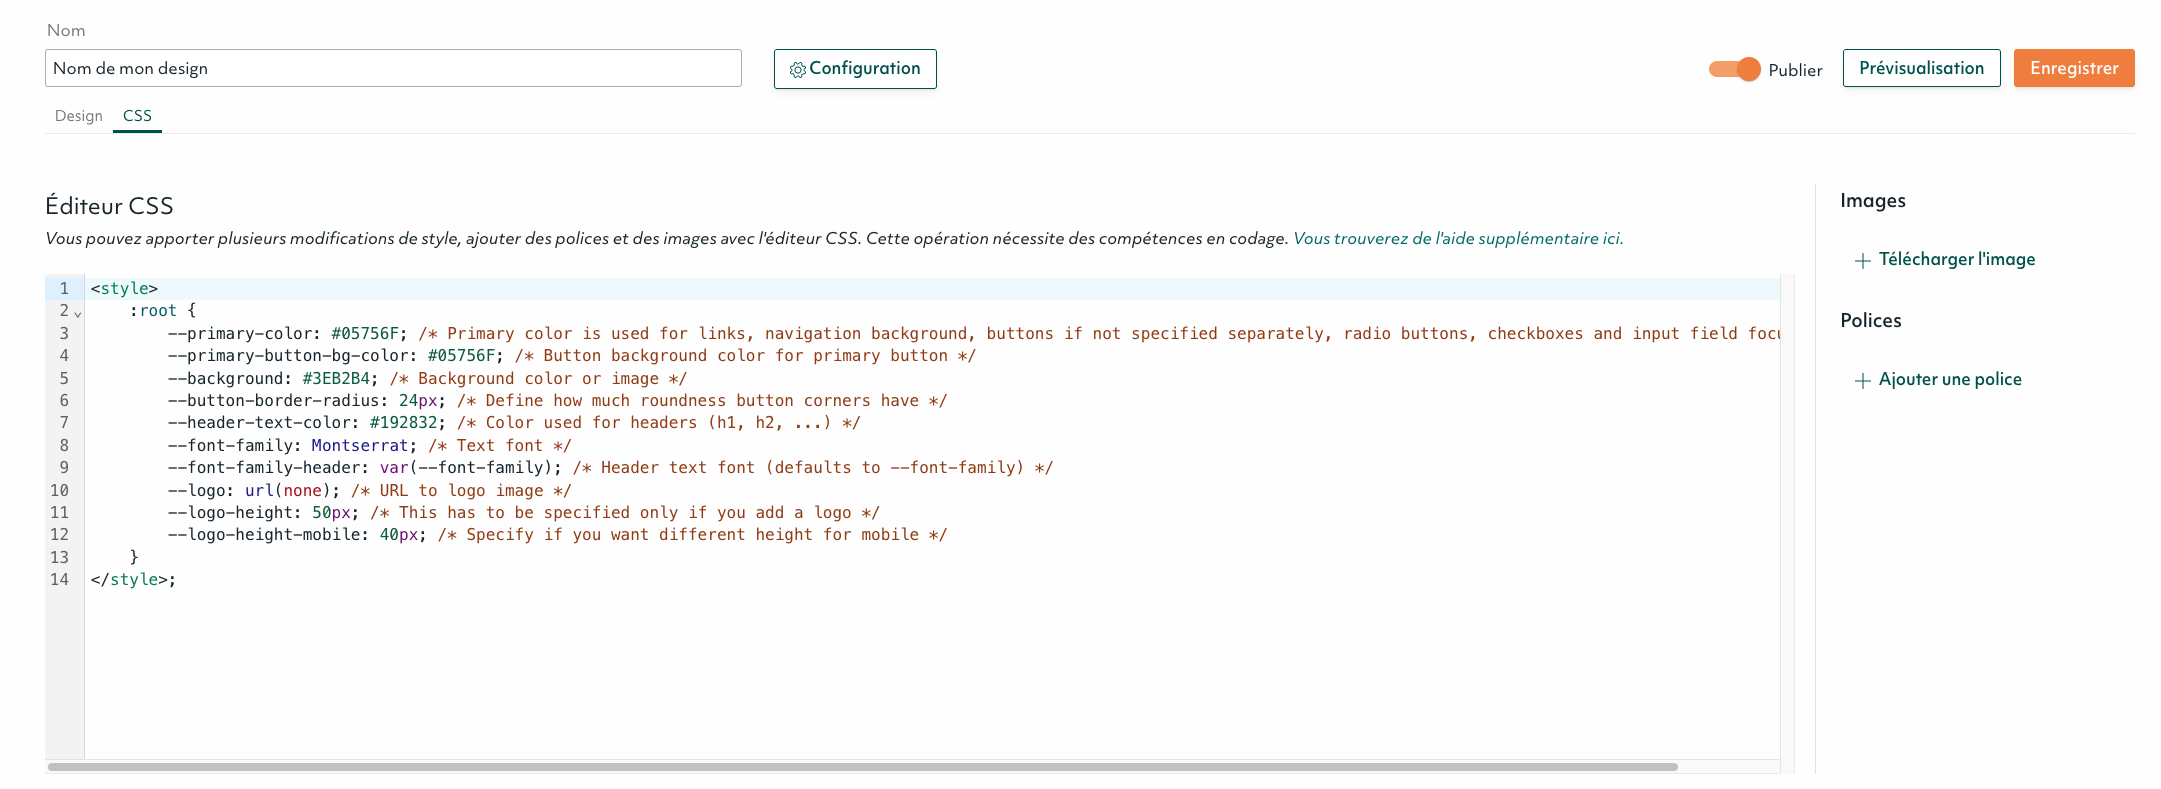
Task: Click line number 13 in the gutter
Action: (59, 558)
